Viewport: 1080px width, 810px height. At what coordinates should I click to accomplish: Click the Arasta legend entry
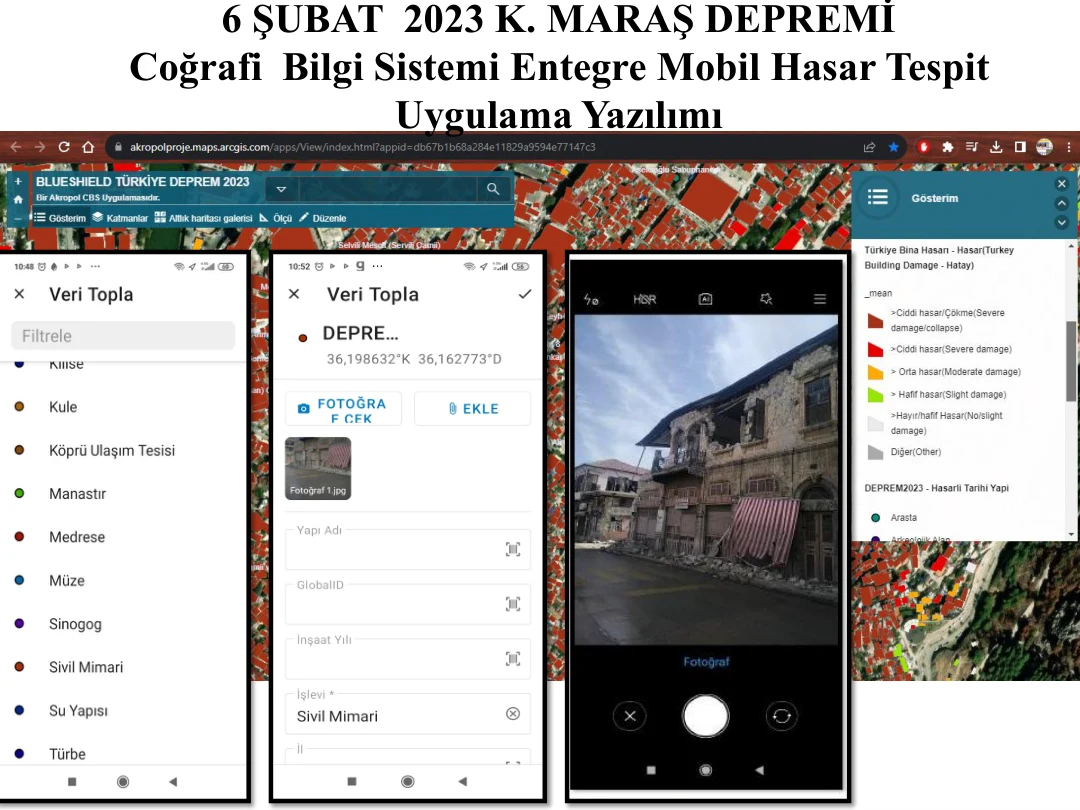pyautogui.click(x=893, y=517)
